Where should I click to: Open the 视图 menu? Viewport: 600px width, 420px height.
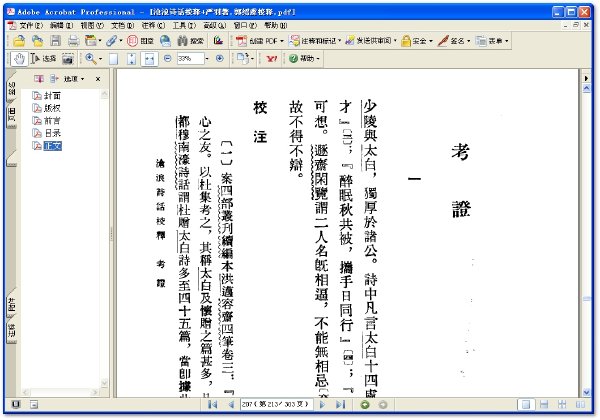92,25
